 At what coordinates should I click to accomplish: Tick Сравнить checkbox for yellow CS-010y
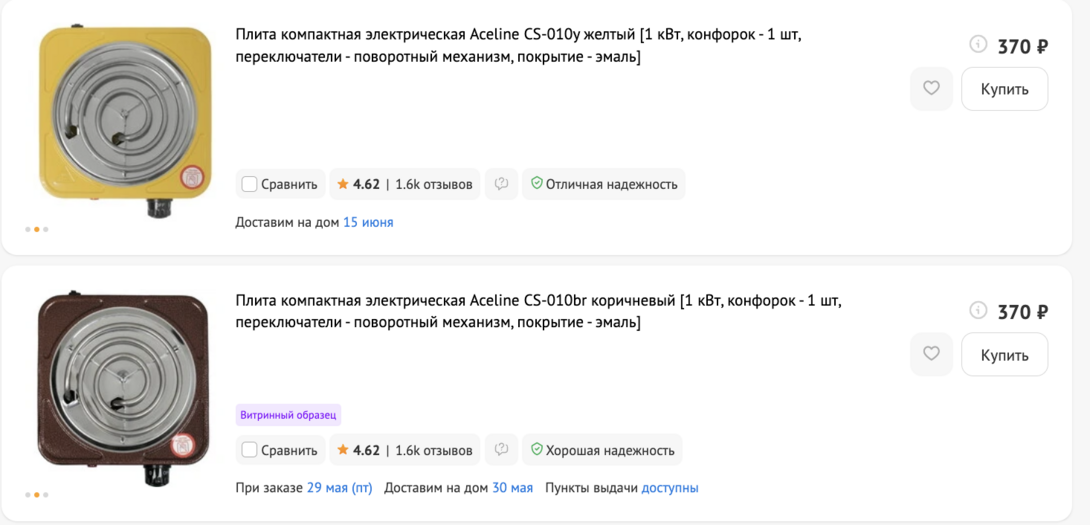click(250, 184)
